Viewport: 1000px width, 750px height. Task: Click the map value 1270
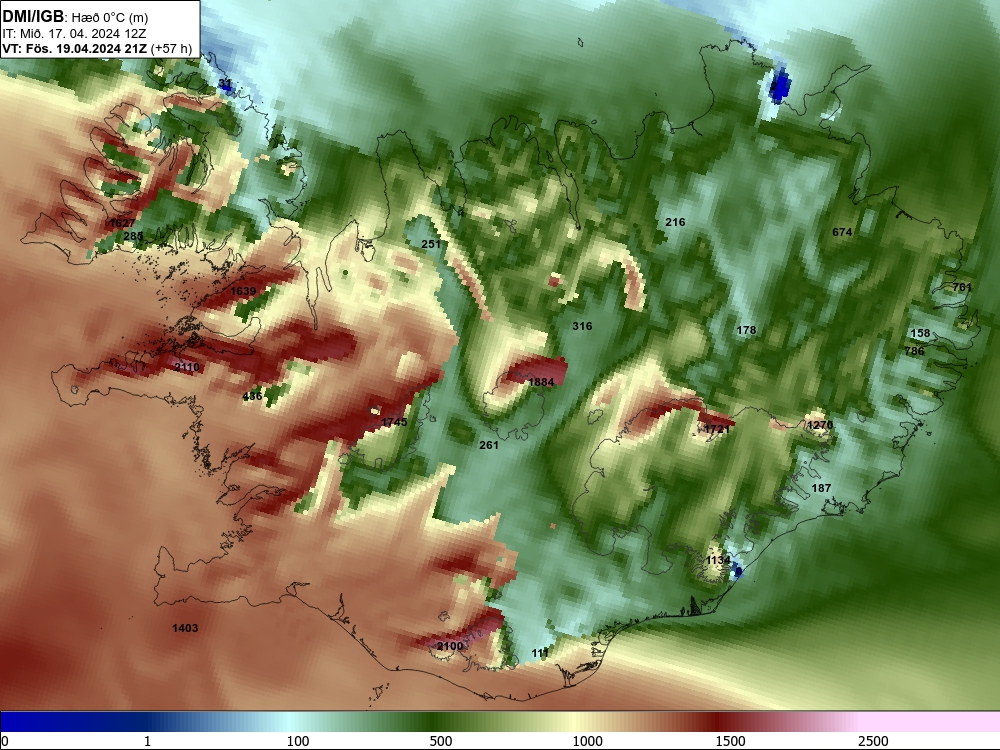[x=820, y=425]
